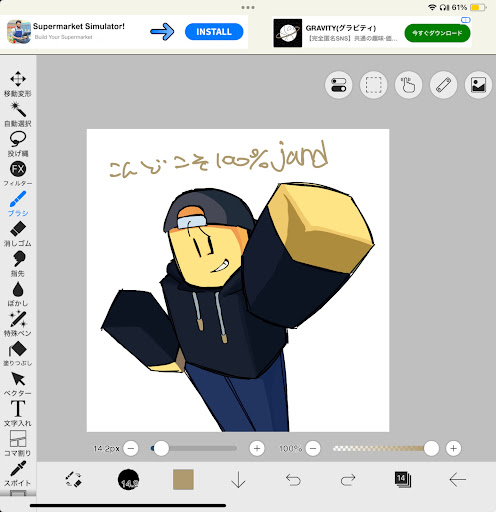Click the "Supermarket Simulator!" ad title

pyautogui.click(x=79, y=26)
